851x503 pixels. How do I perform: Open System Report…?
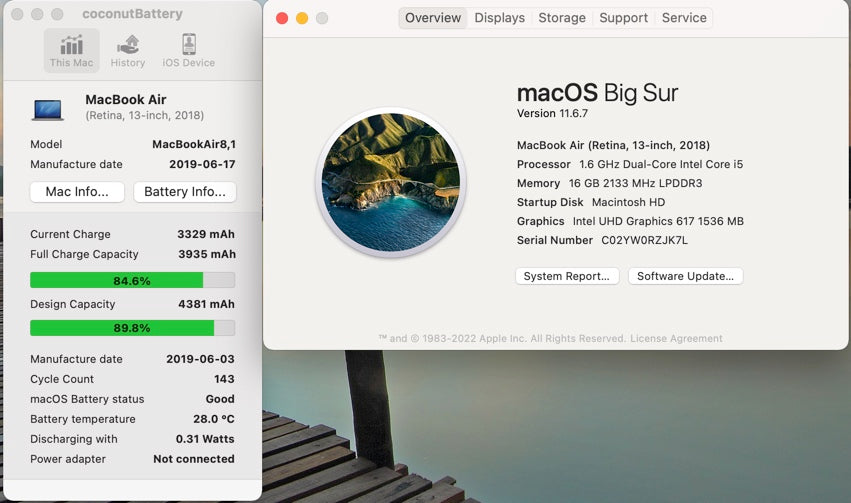567,276
